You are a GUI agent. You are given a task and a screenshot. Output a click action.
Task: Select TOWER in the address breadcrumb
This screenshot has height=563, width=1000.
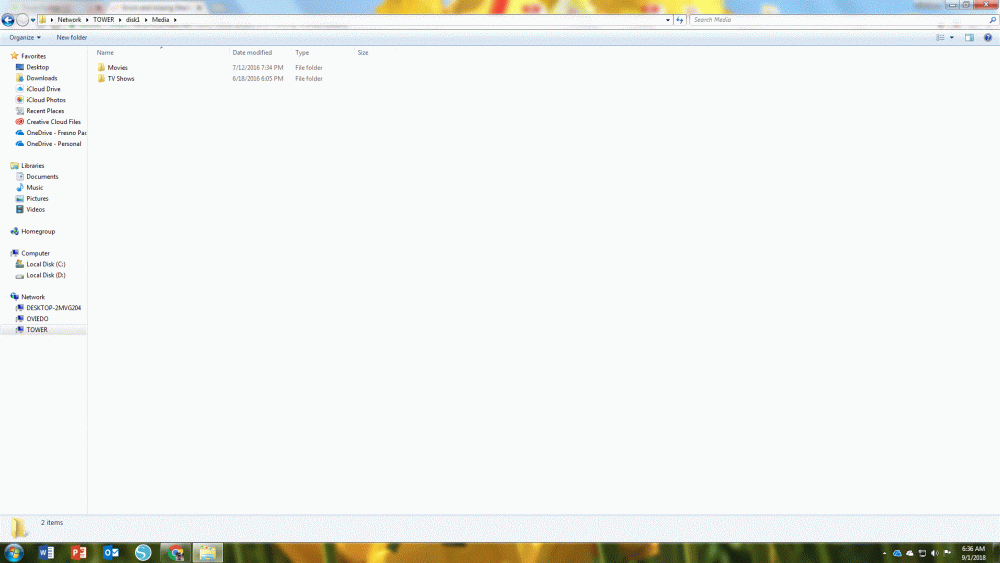click(103, 20)
